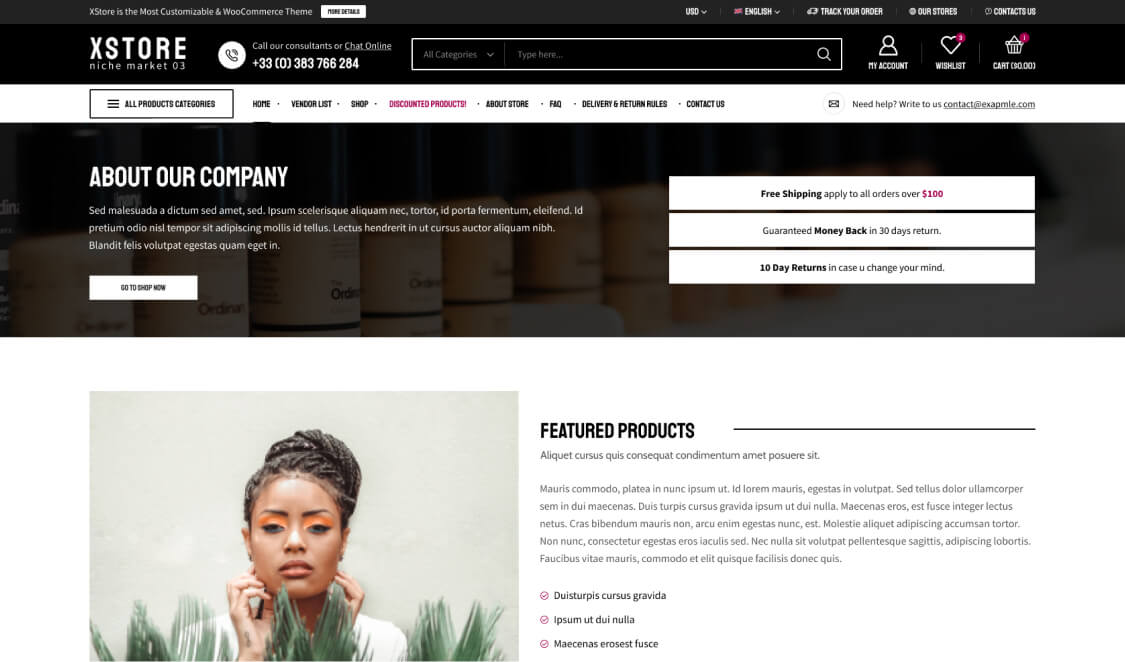This screenshot has height=662, width=1125.
Task: Click the More Details button
Action: tap(343, 11)
